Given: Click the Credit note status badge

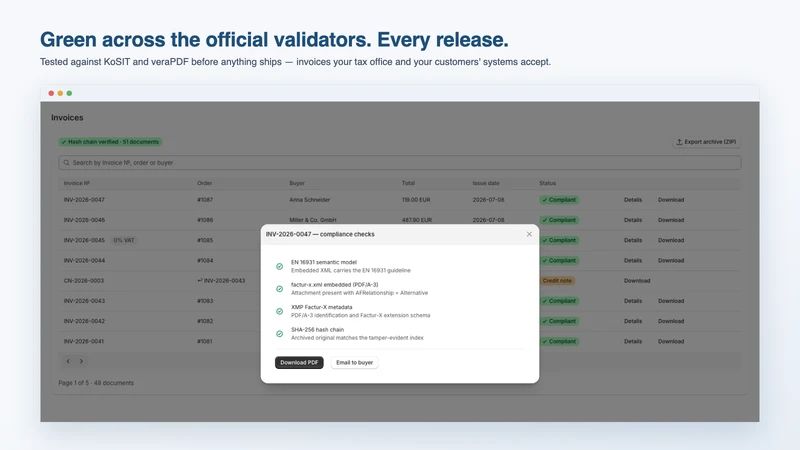Looking at the screenshot, I should point(557,281).
